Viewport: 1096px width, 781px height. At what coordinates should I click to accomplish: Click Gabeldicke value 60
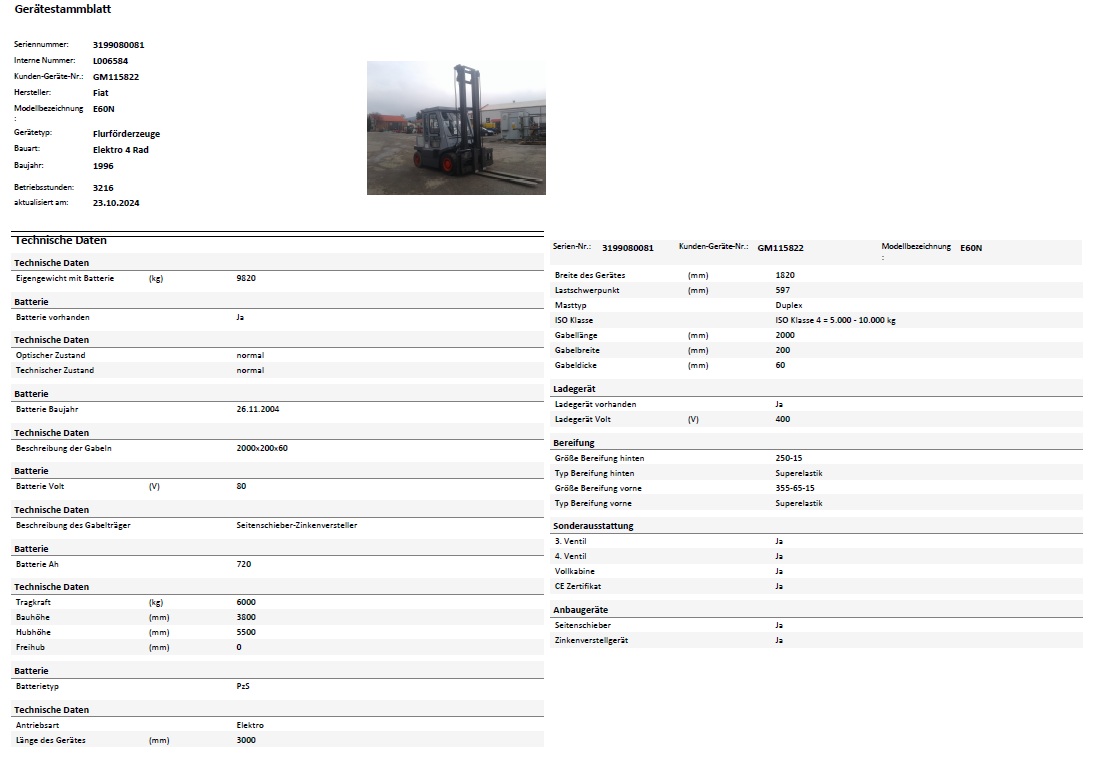point(780,365)
